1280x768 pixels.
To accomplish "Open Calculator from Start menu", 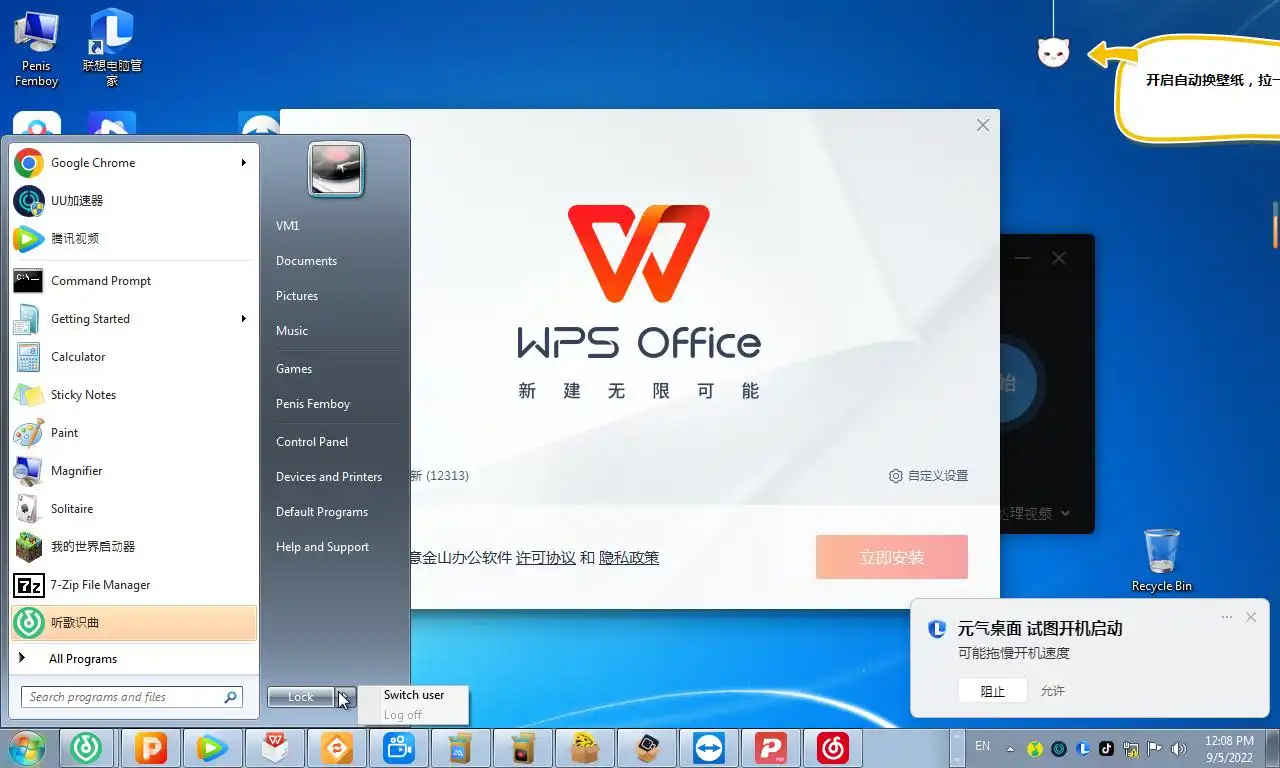I will point(134,357).
